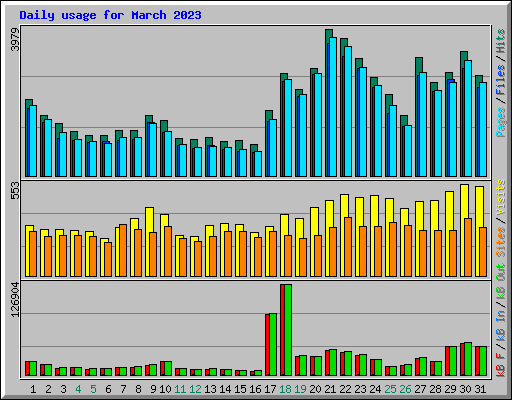Click the 'Daily usage for March 2023' title
Image resolution: width=512 pixels, height=400 pixels.
click(x=110, y=15)
